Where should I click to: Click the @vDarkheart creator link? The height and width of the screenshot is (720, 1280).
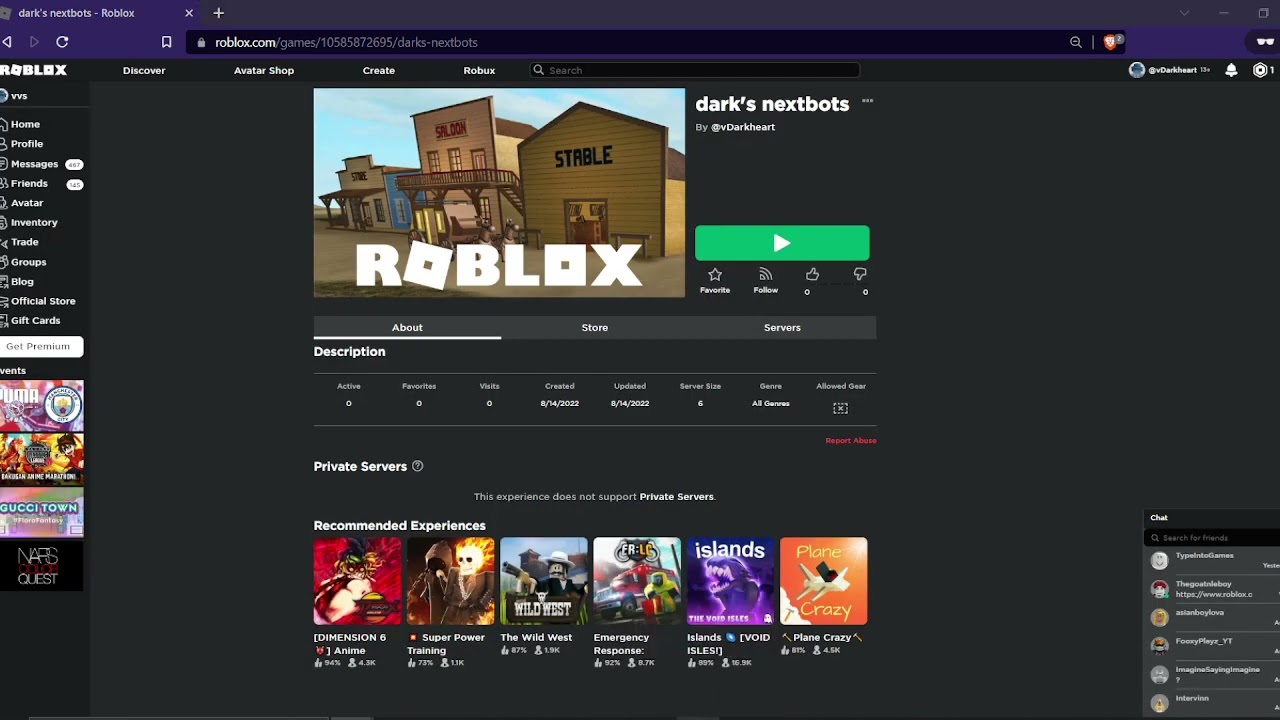pos(743,127)
